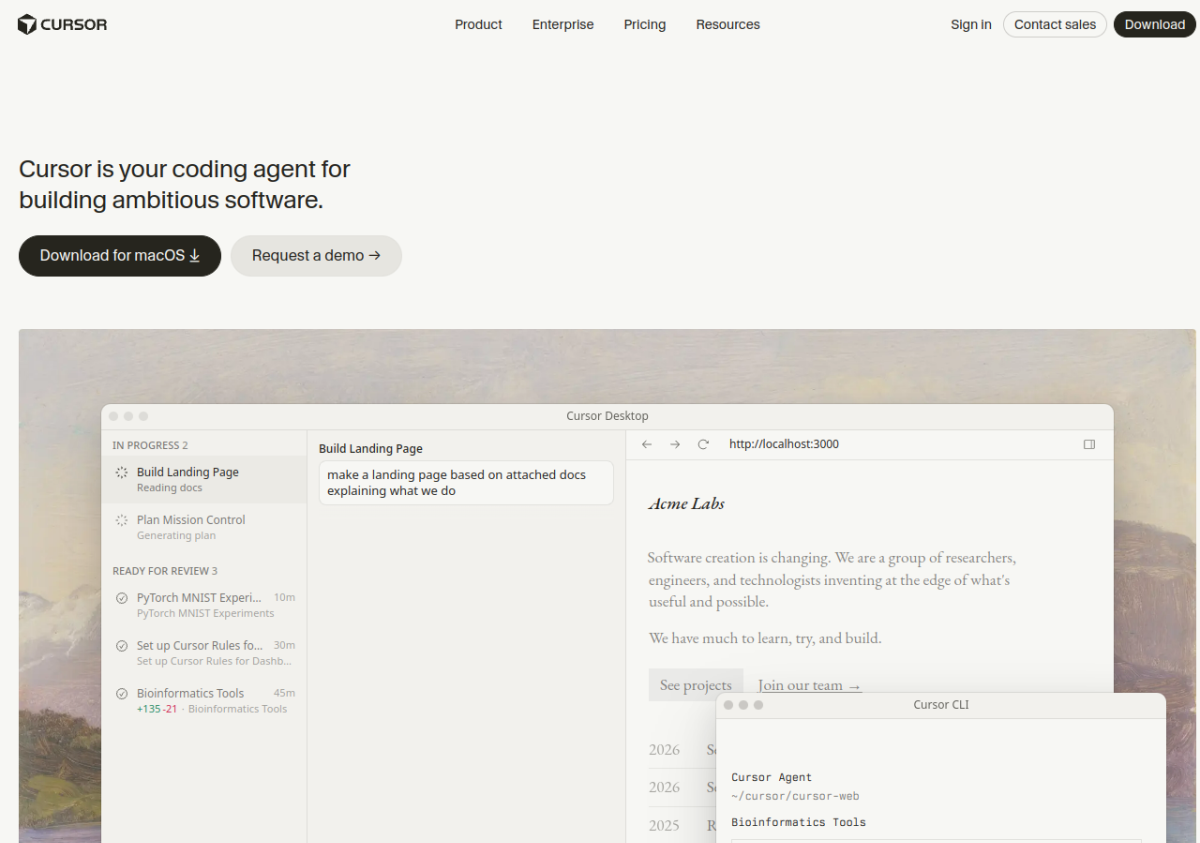
Task: Click check icon beside Set up Cursor Rules
Action: pyautogui.click(x=122, y=646)
